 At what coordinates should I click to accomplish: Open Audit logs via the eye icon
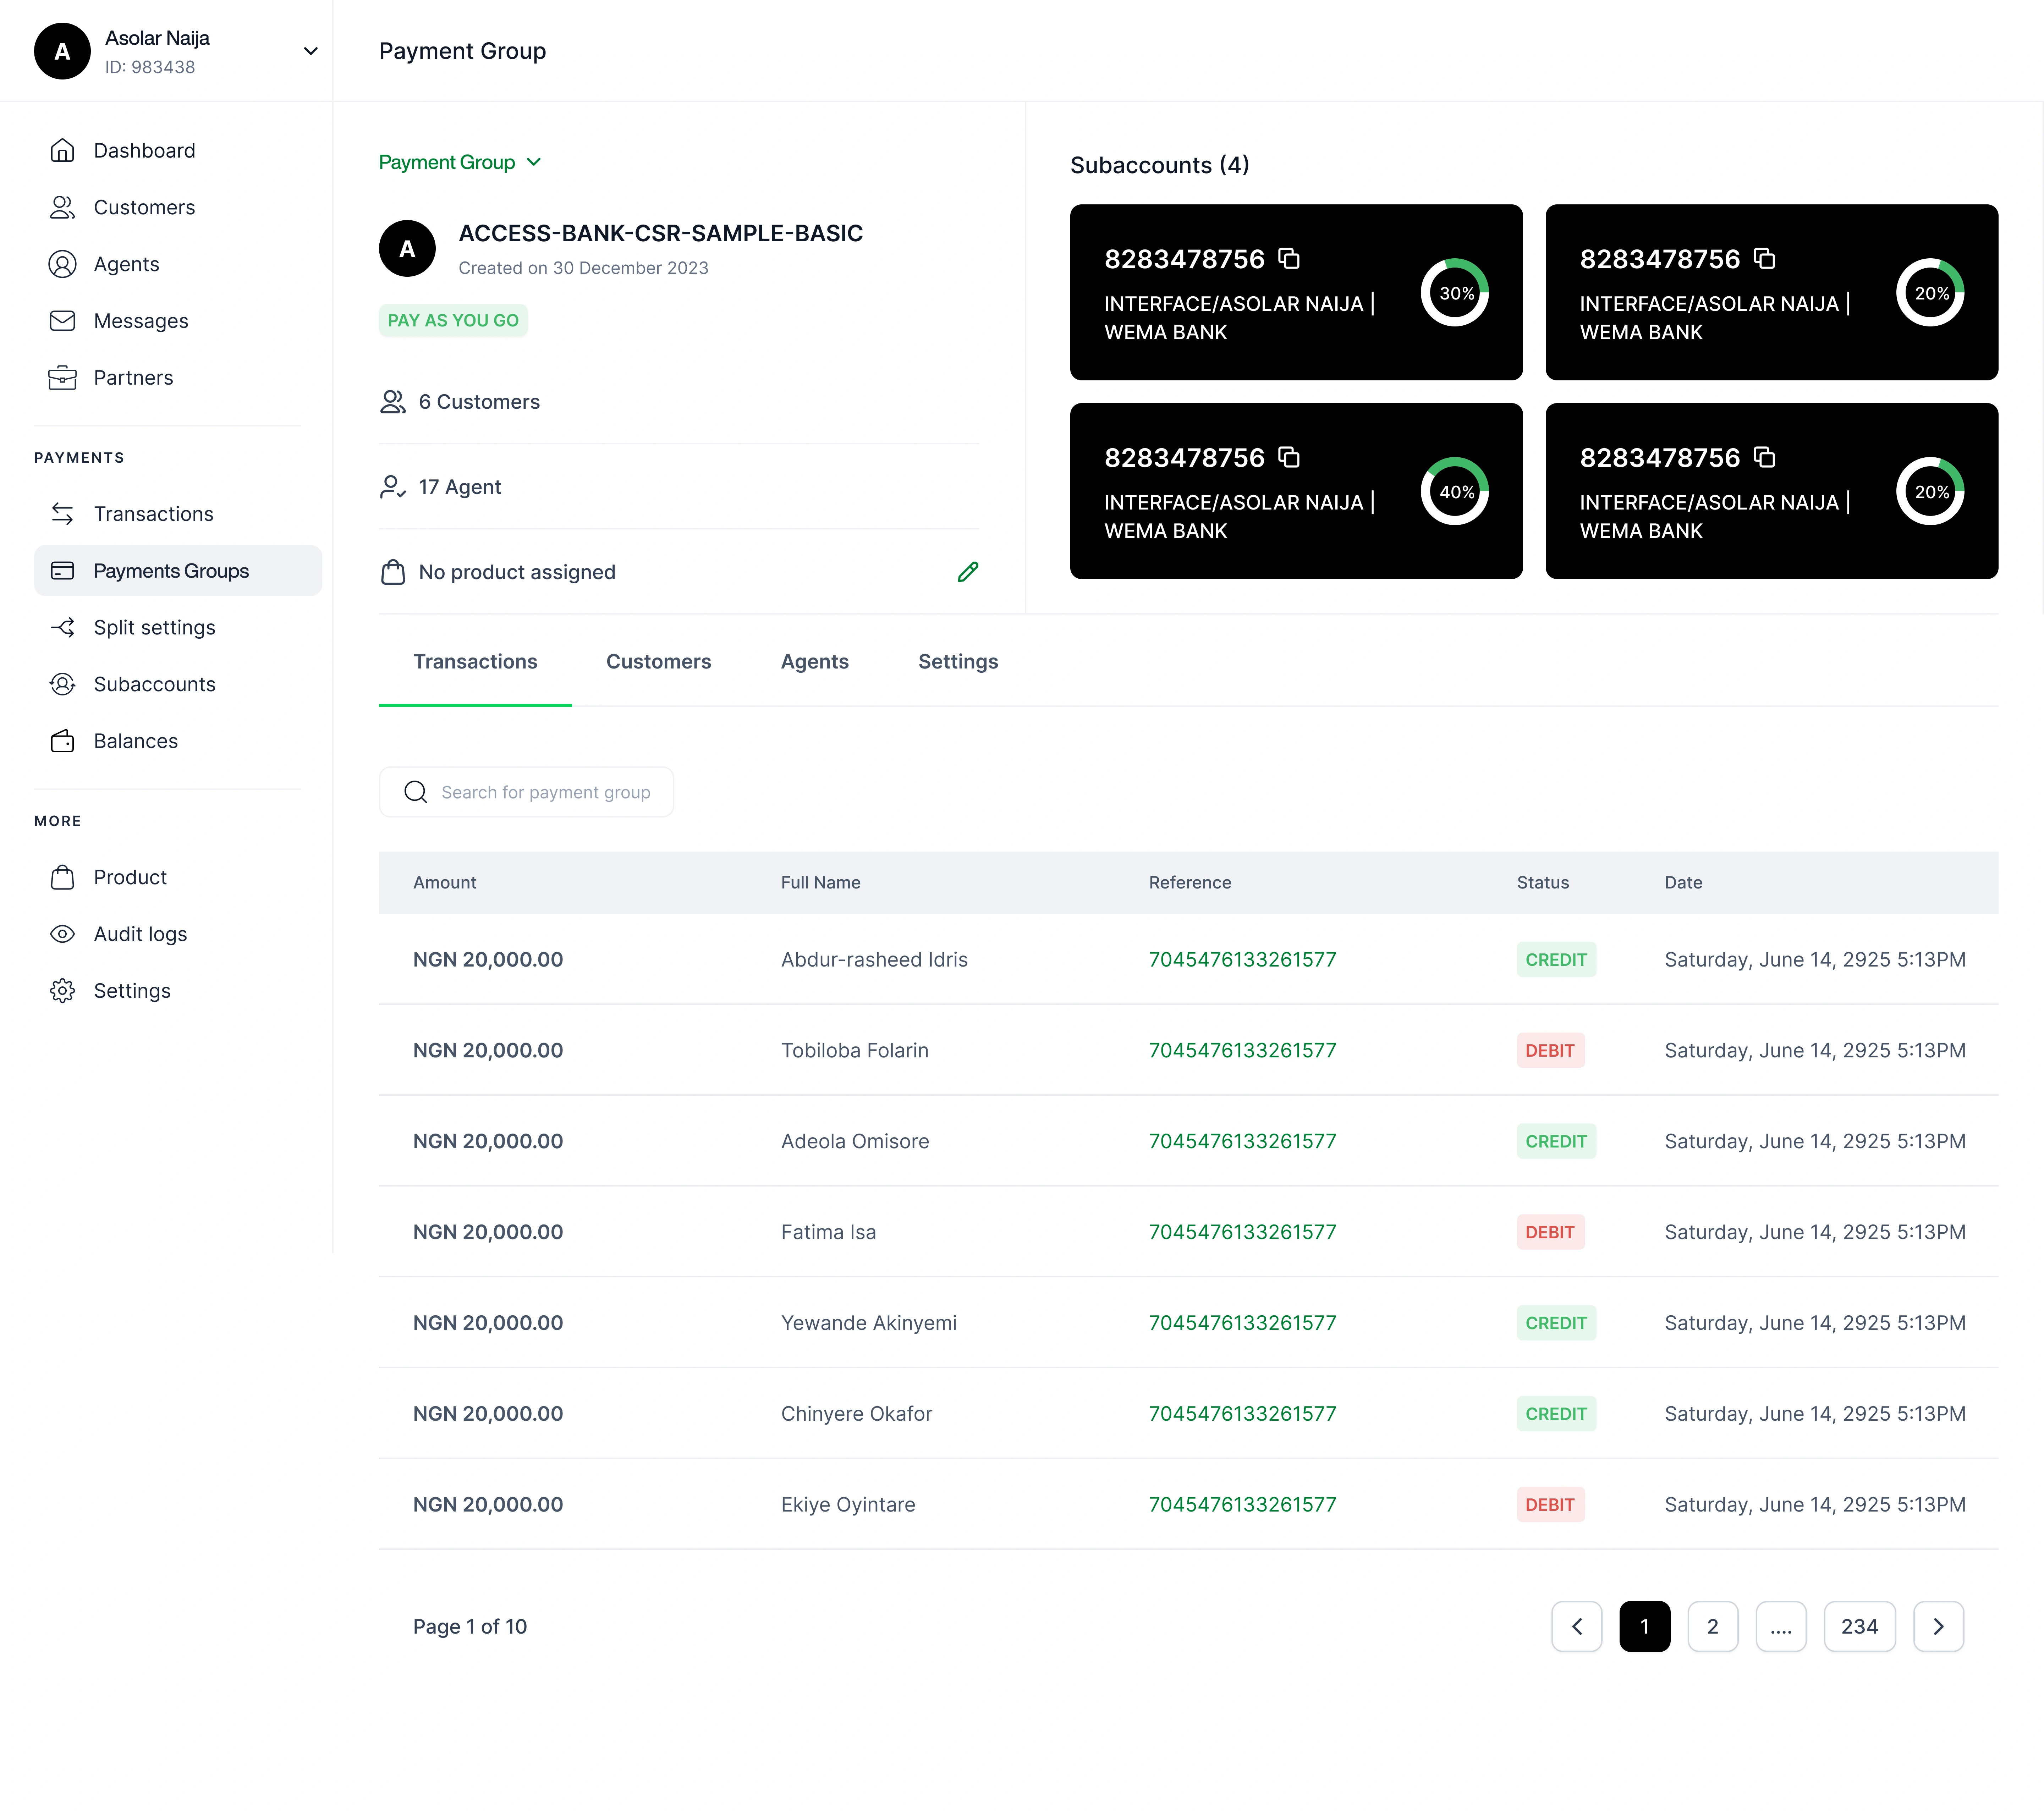[x=62, y=933]
